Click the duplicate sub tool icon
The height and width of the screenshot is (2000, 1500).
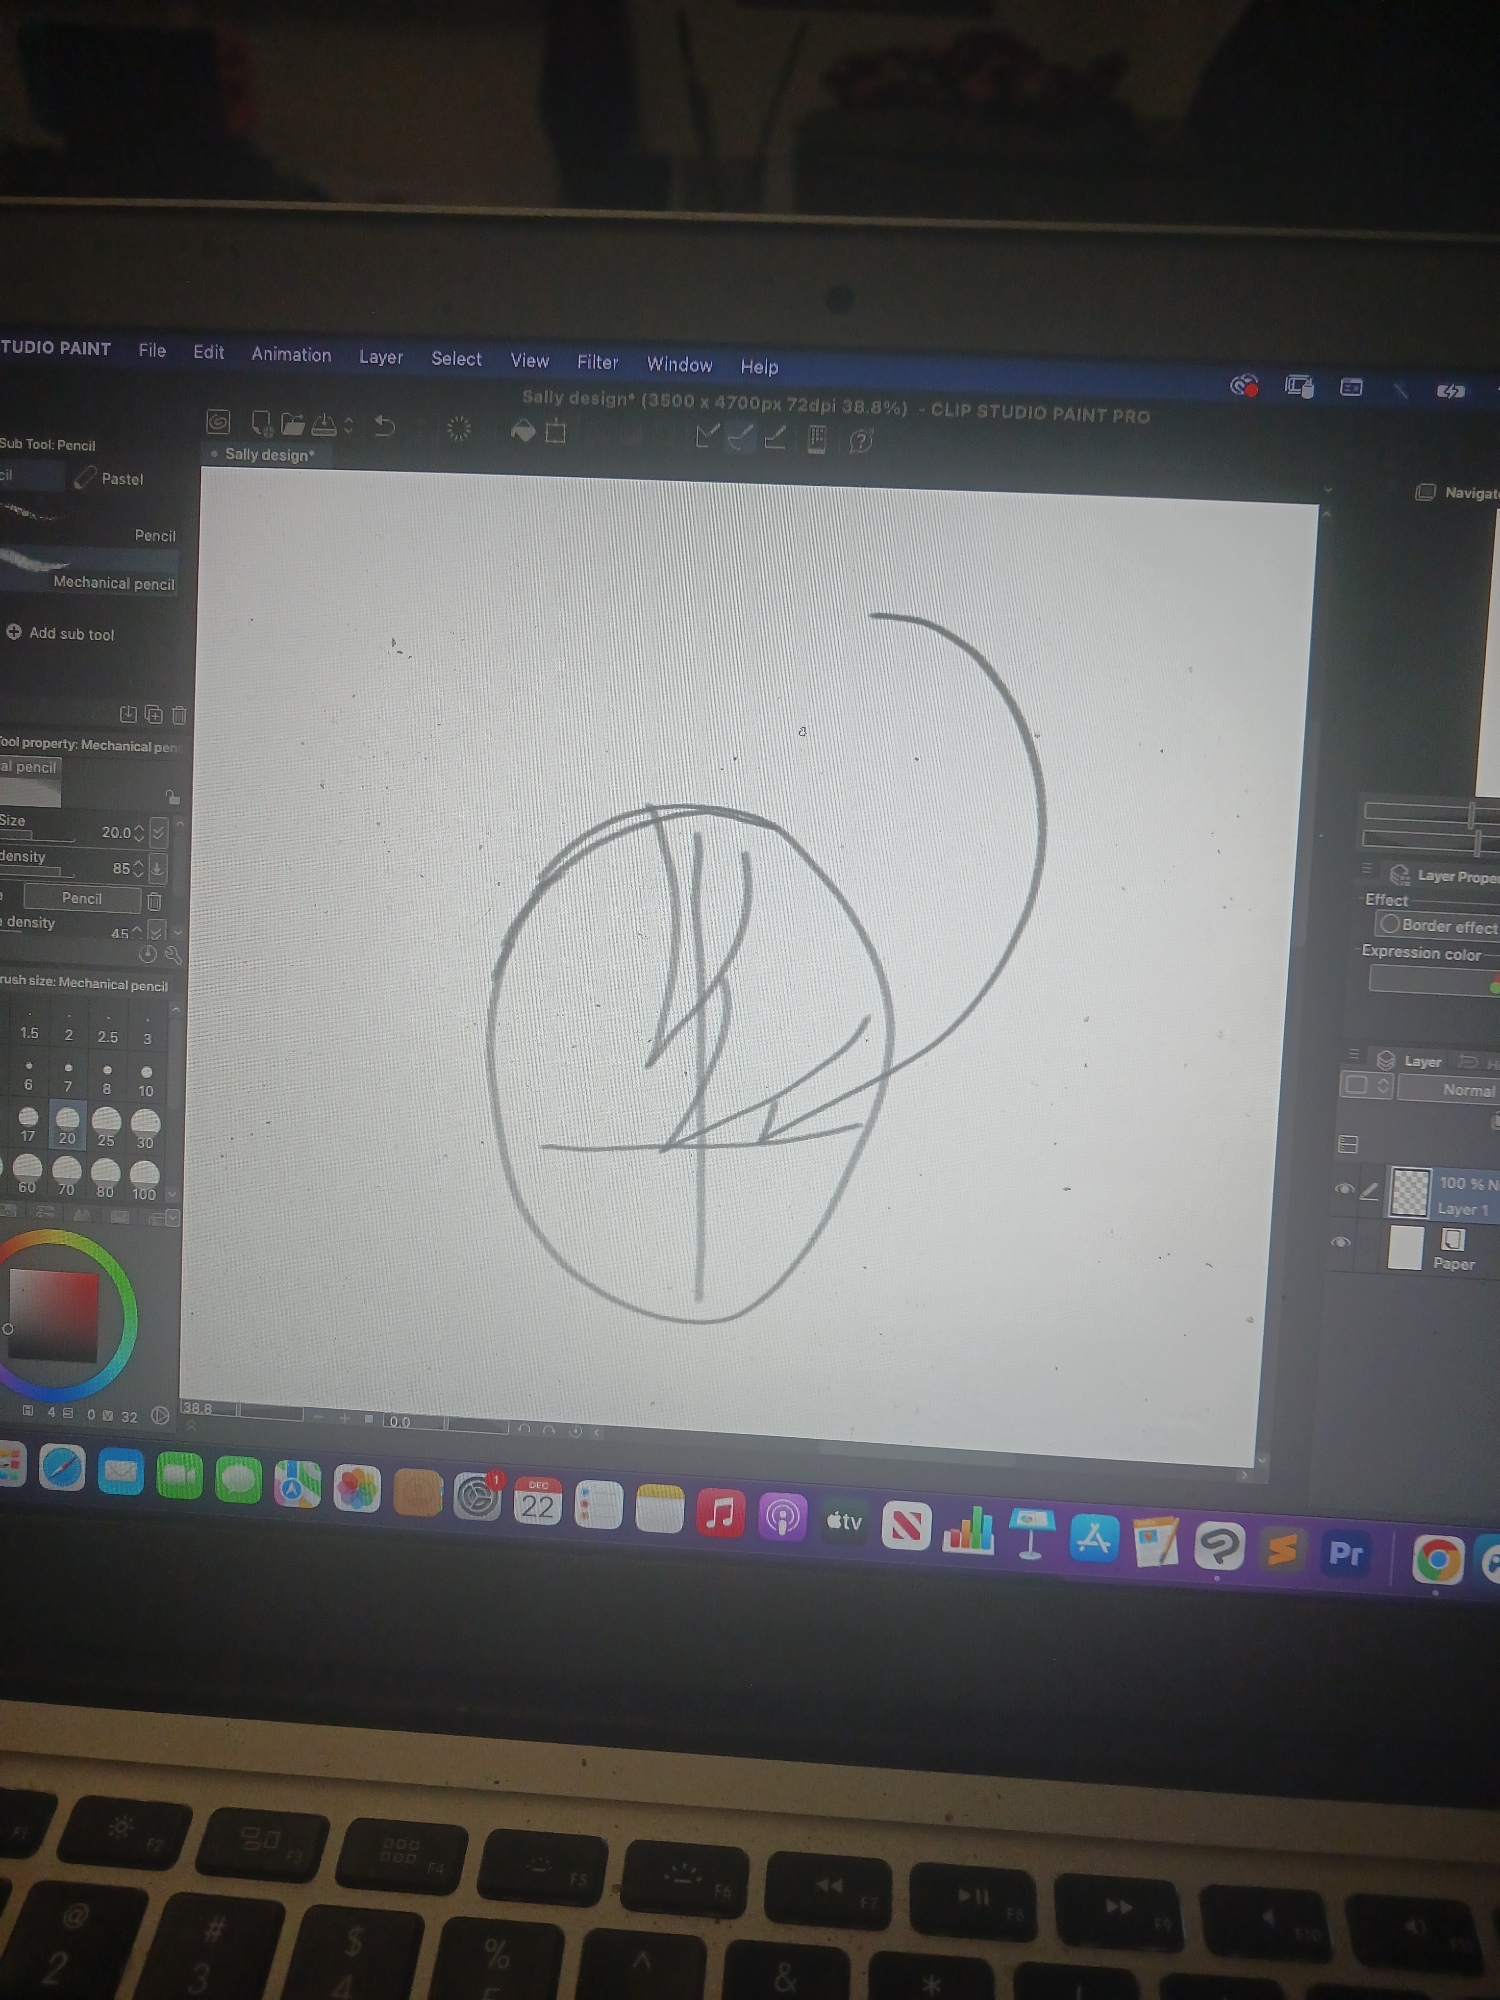(x=154, y=714)
